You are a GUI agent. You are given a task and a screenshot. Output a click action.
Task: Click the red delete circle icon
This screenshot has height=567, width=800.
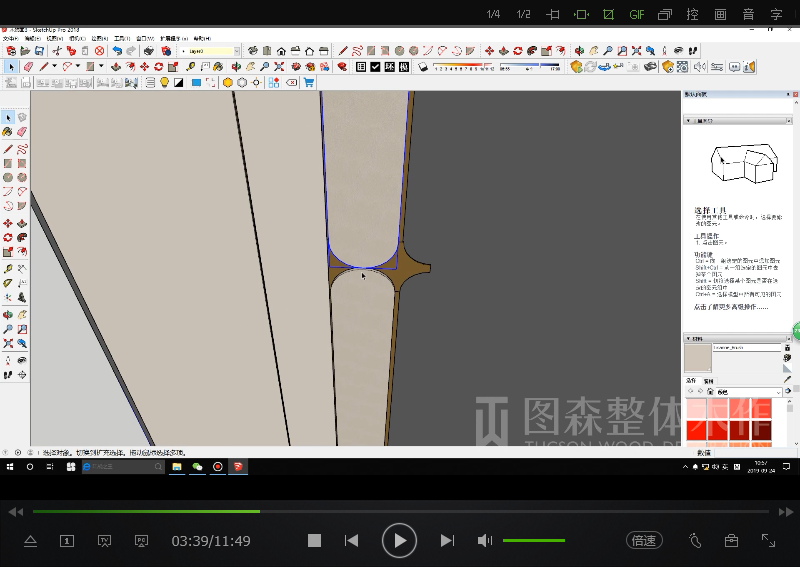pos(99,51)
